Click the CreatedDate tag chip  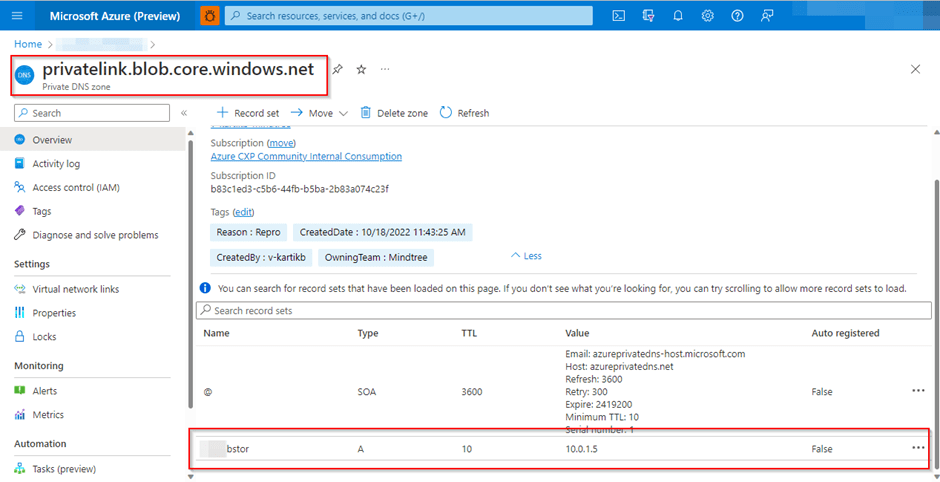tap(383, 232)
